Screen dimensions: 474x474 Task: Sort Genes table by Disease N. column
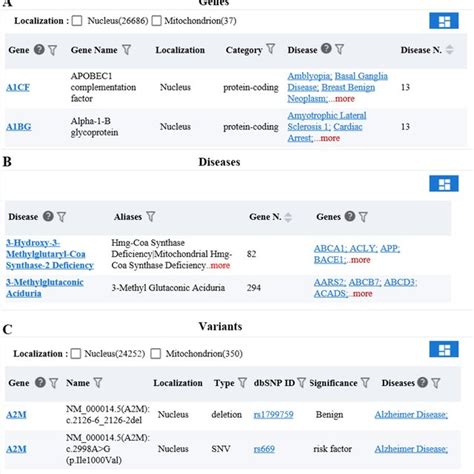(450, 50)
